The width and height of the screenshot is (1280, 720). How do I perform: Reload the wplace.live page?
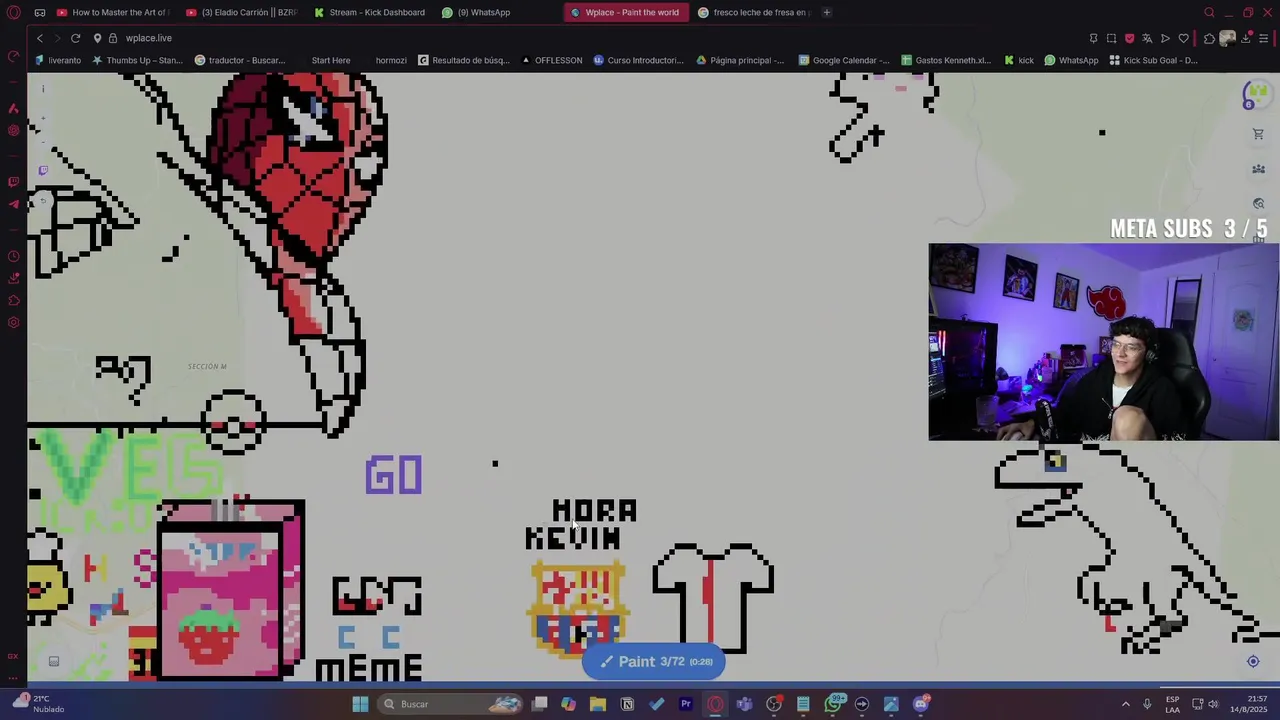click(x=75, y=38)
